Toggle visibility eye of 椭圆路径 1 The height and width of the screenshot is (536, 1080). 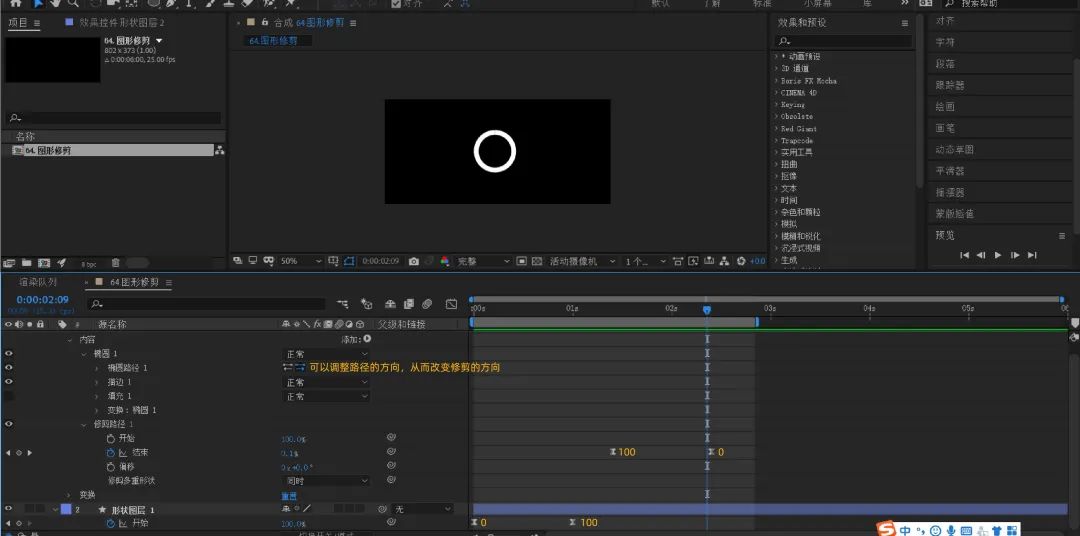tap(8, 367)
